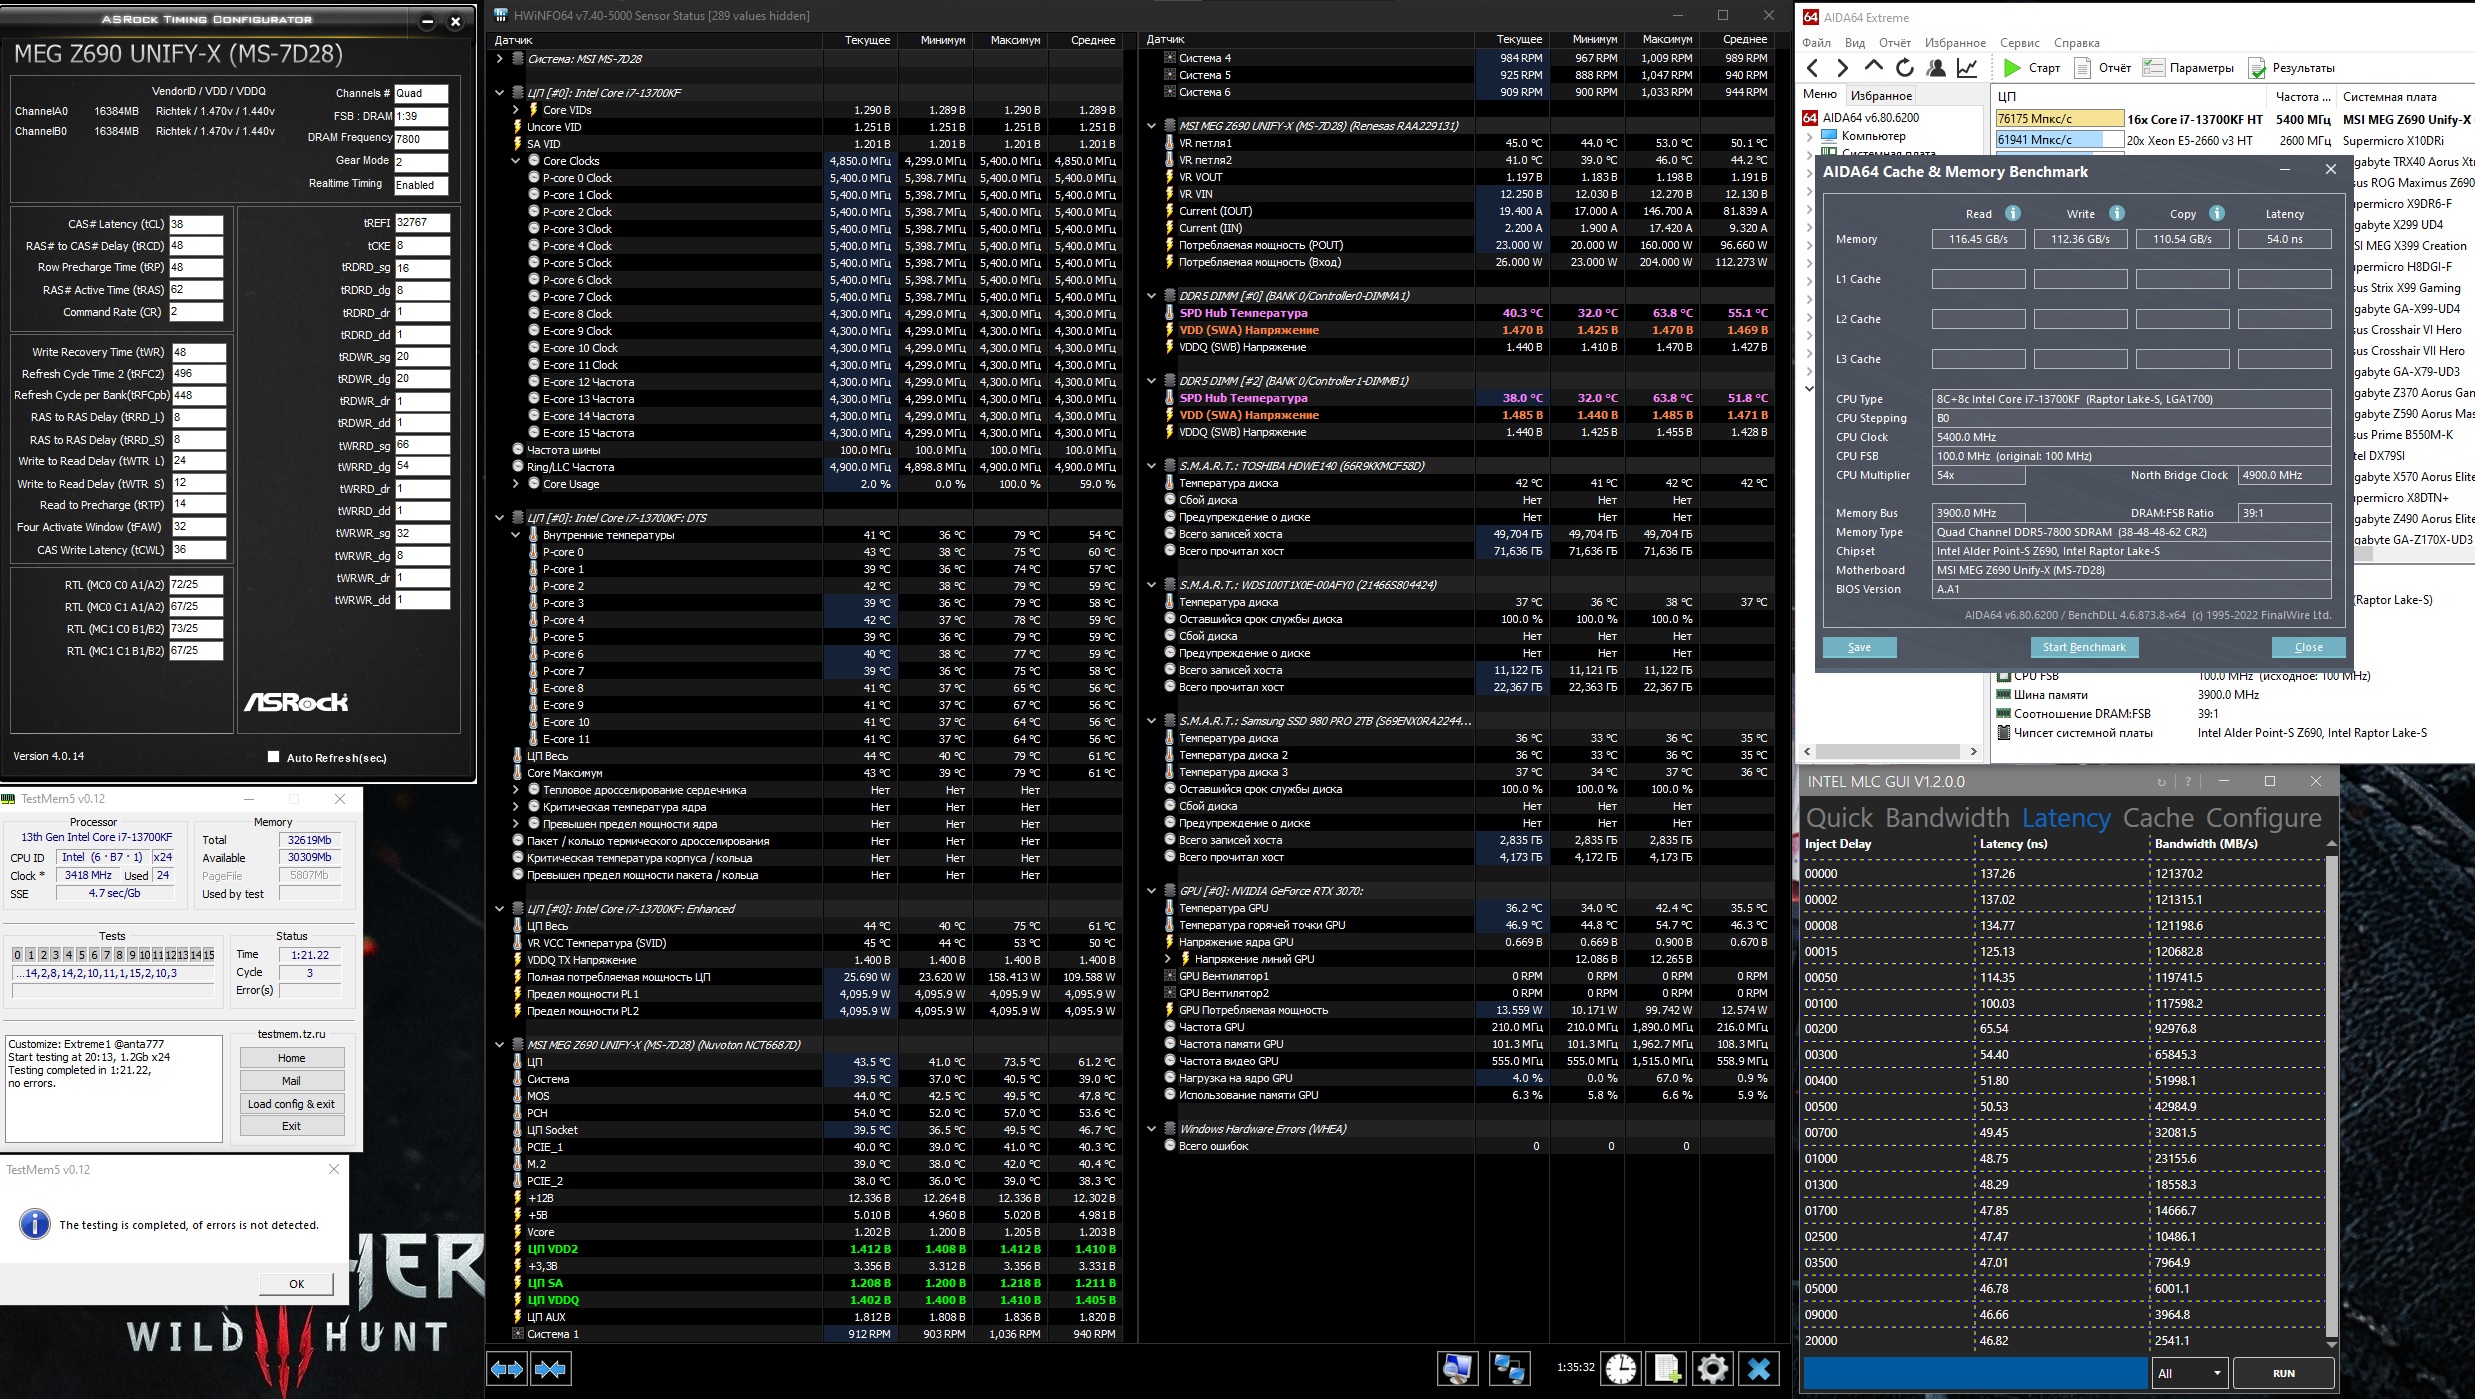Open the All dropdown in MLC GUI
The width and height of the screenshot is (2475, 1399).
click(x=2189, y=1373)
